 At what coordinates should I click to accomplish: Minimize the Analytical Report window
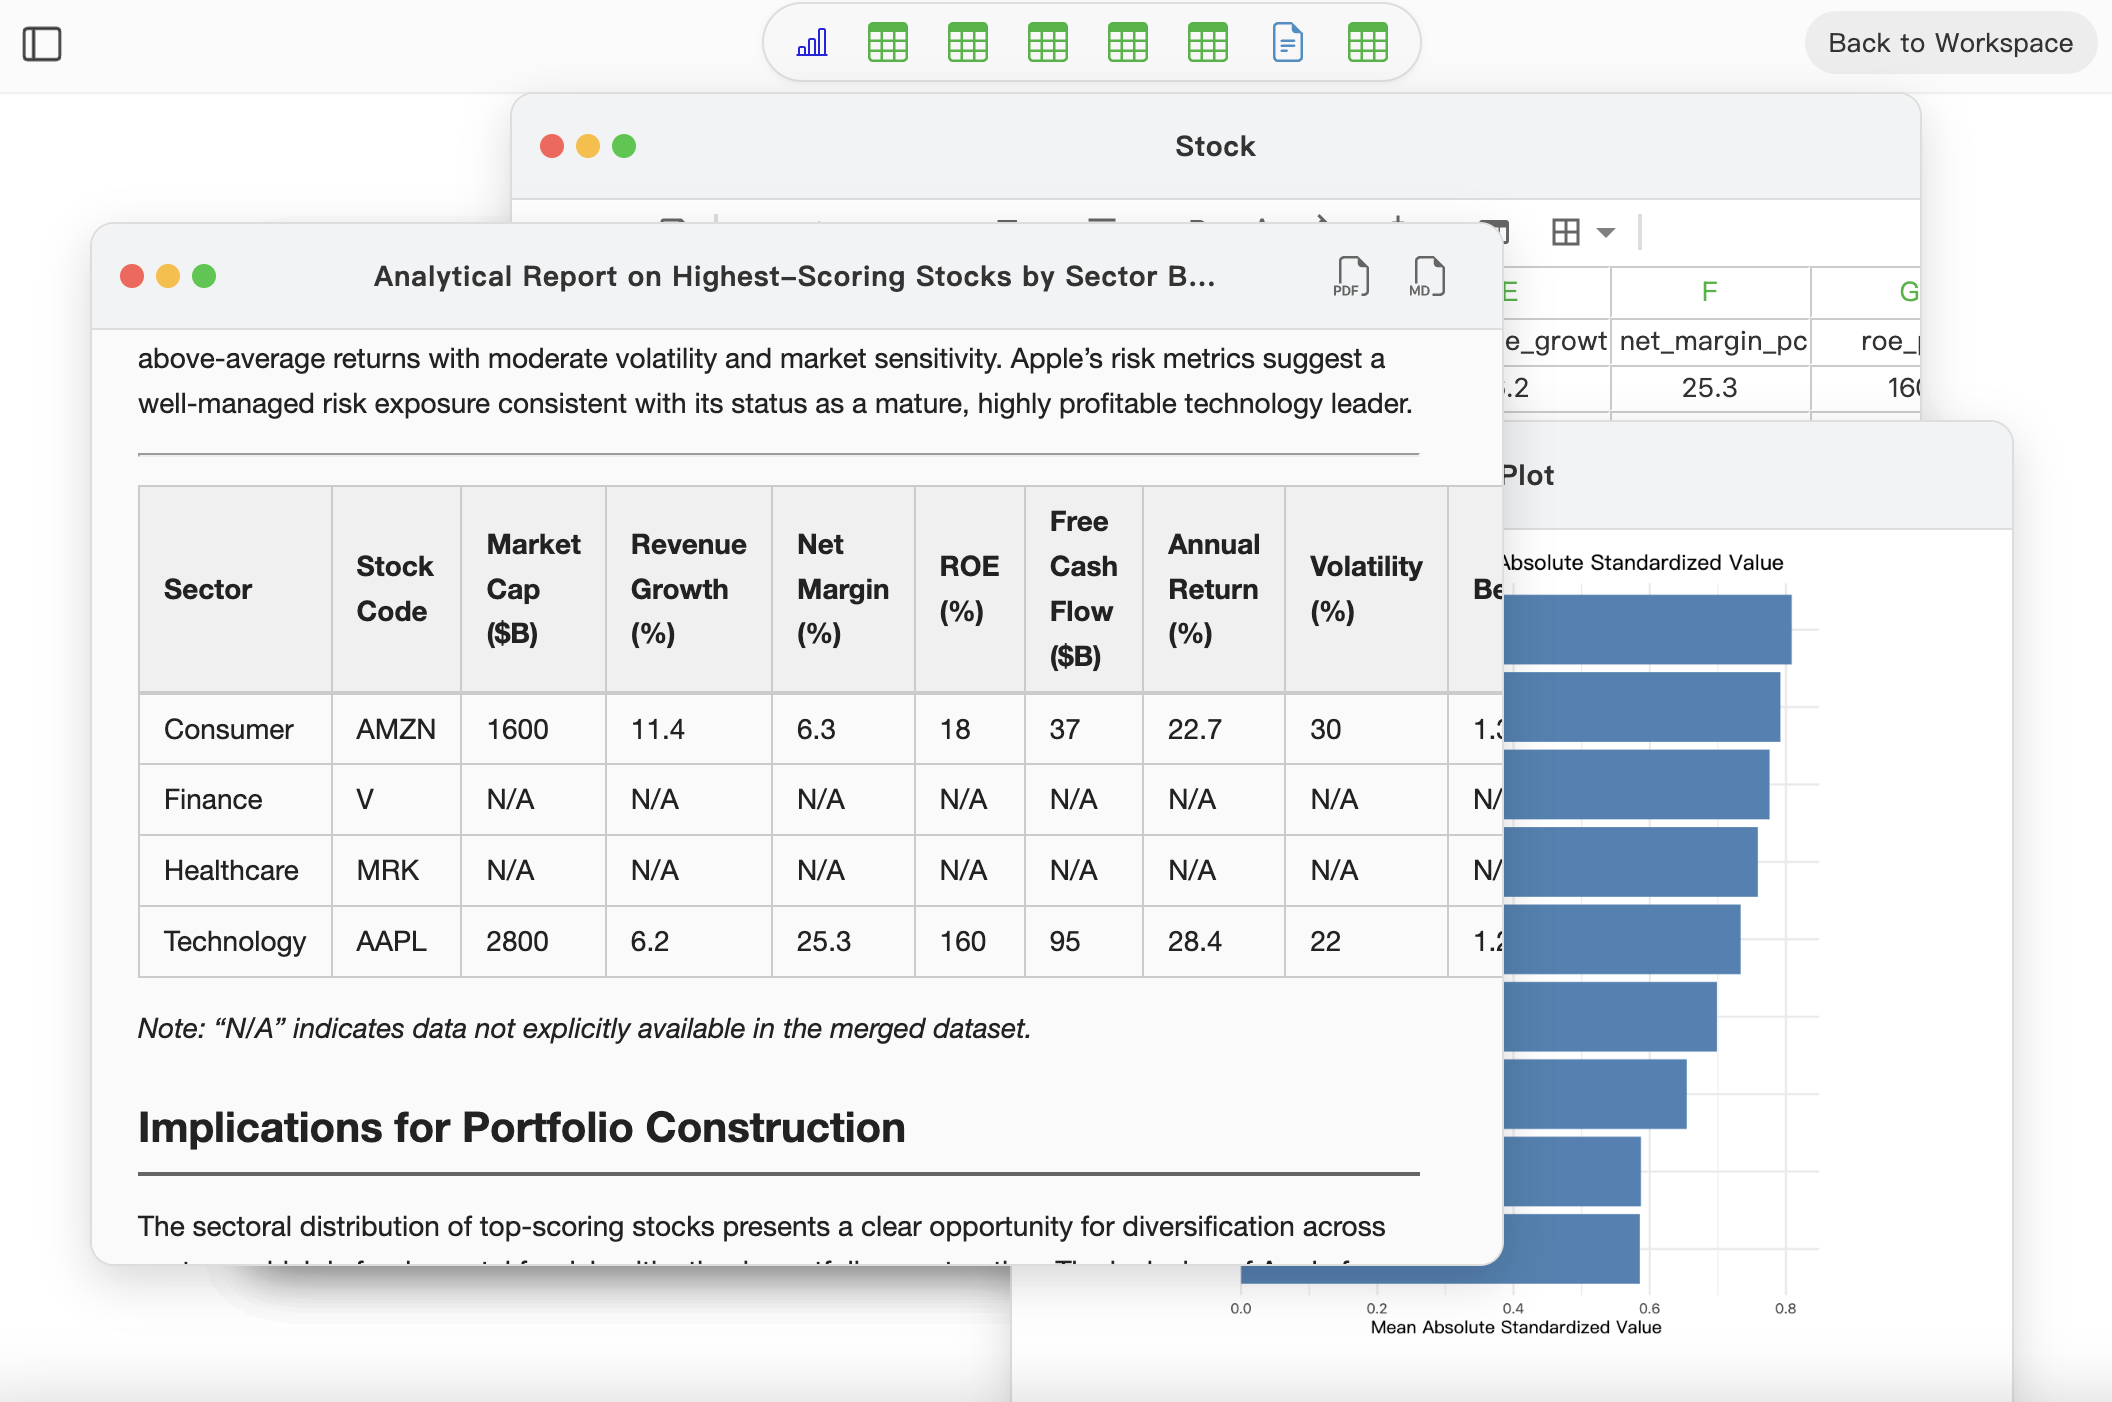(x=168, y=276)
